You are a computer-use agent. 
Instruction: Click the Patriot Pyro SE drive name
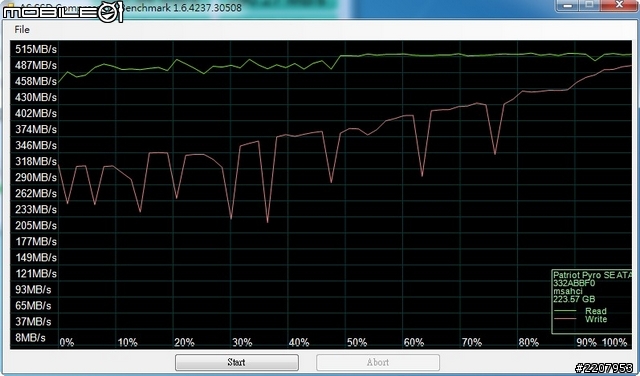click(593, 276)
